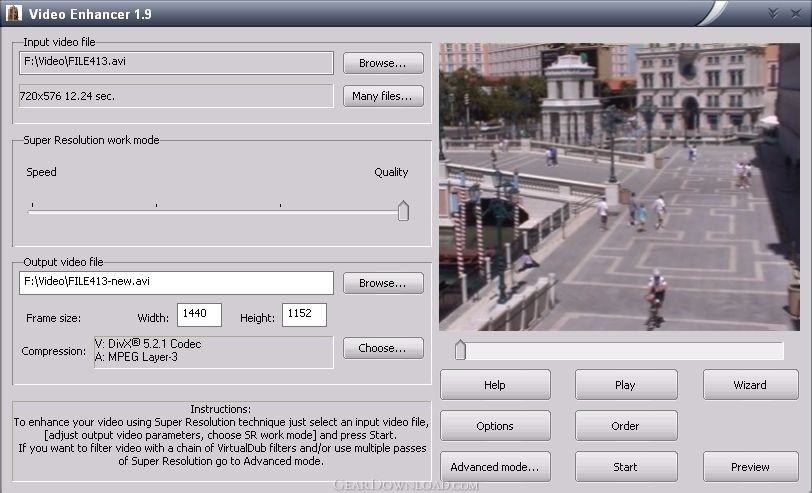Minimize window using title bar double-chevron icon
Screen dimensions: 812x493
tap(773, 13)
